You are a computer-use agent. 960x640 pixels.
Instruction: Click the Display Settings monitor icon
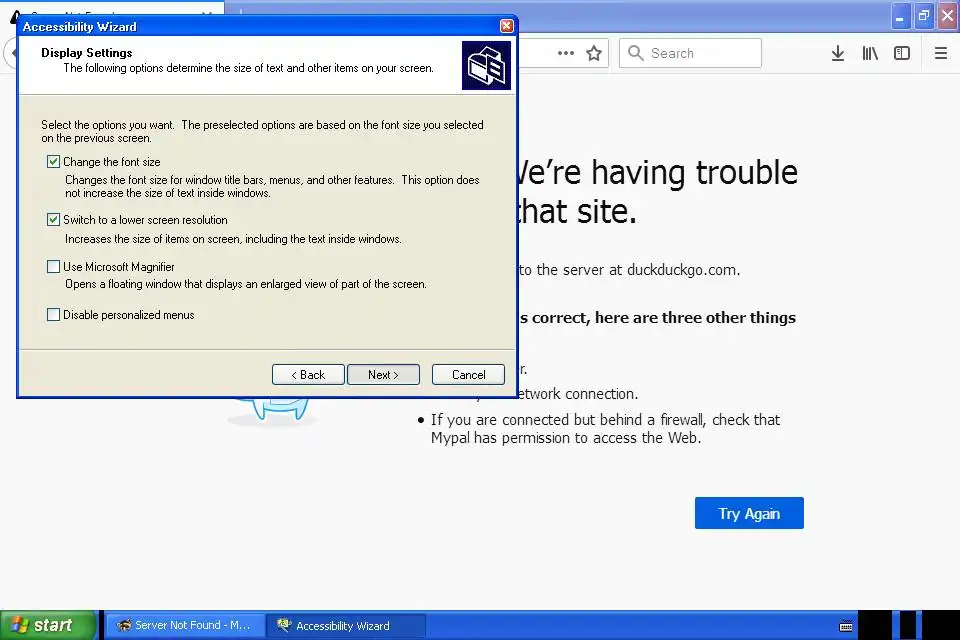[x=486, y=66]
